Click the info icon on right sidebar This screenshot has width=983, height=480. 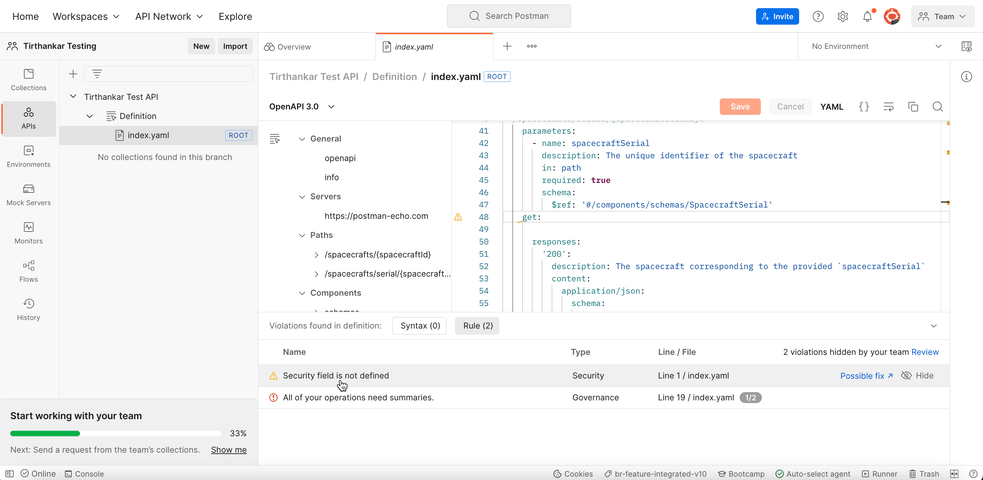(x=967, y=76)
